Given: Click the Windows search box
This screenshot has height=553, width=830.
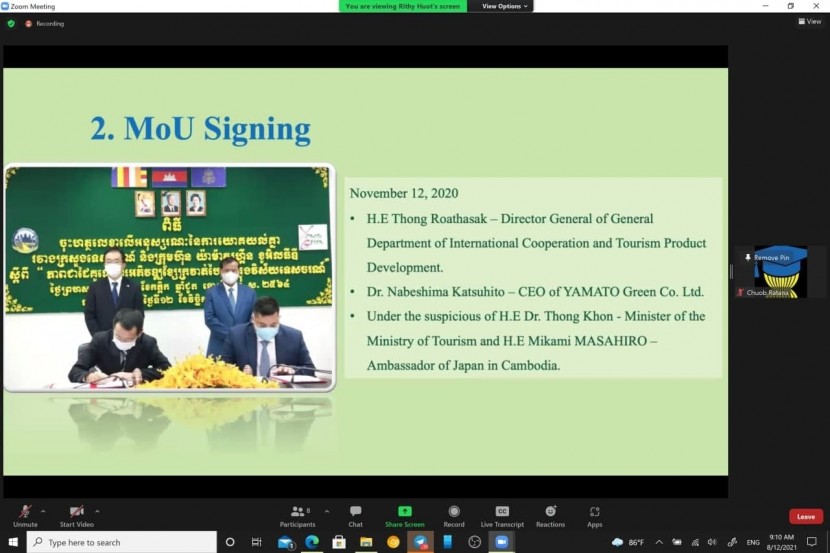Looking at the screenshot, I should (120, 542).
